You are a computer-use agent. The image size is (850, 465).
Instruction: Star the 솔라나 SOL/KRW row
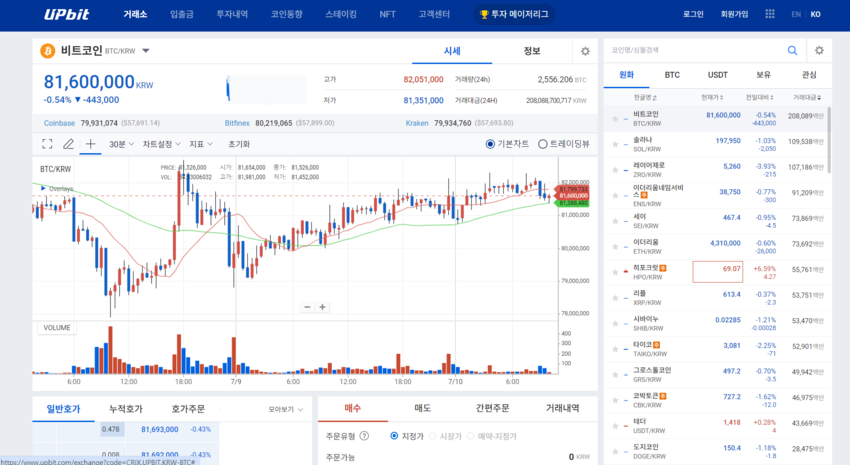[x=615, y=144]
